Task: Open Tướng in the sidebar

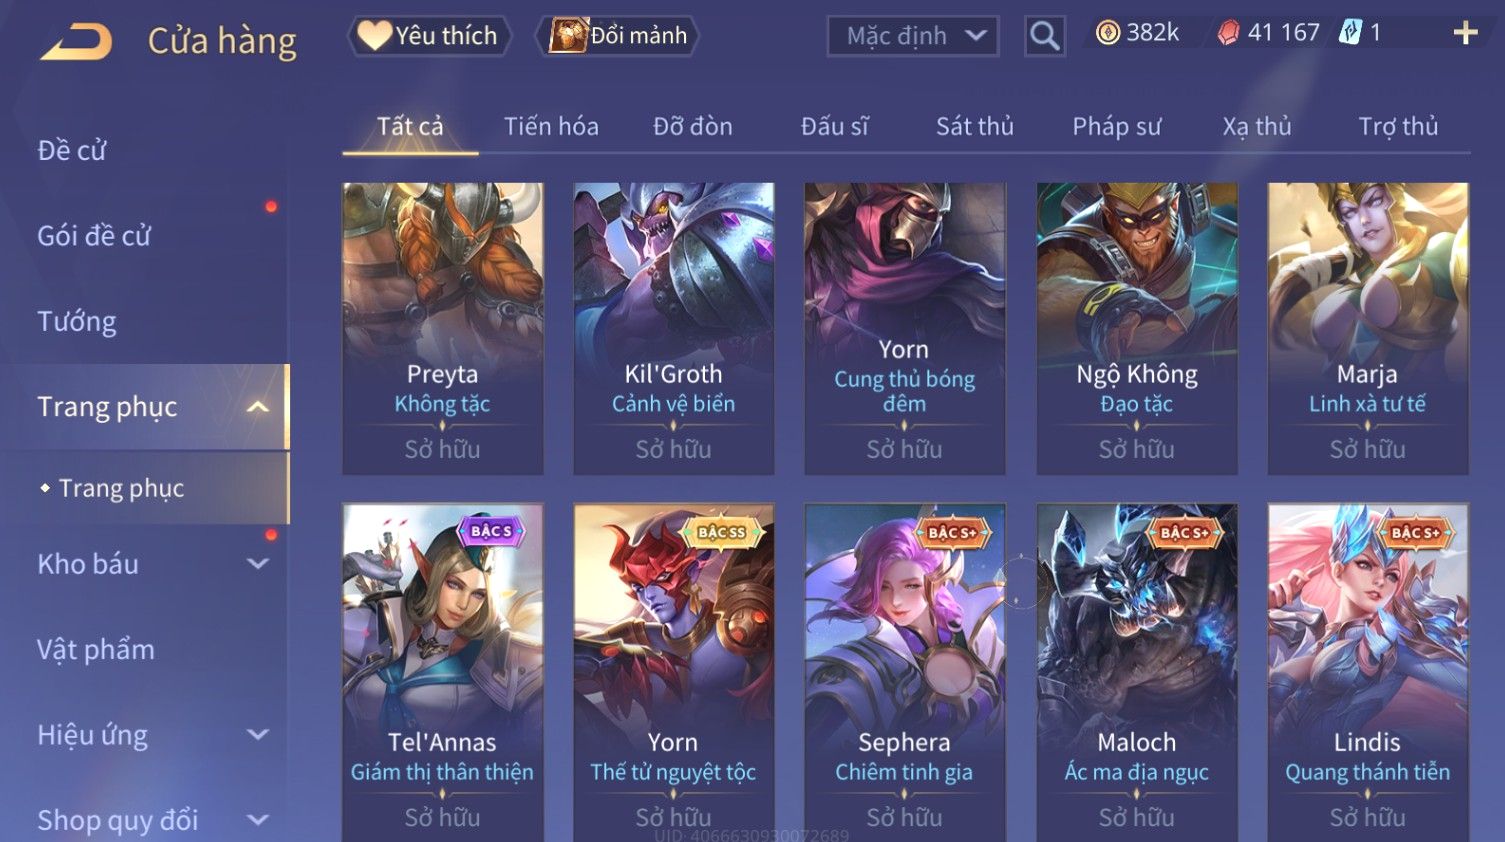Action: (x=77, y=322)
